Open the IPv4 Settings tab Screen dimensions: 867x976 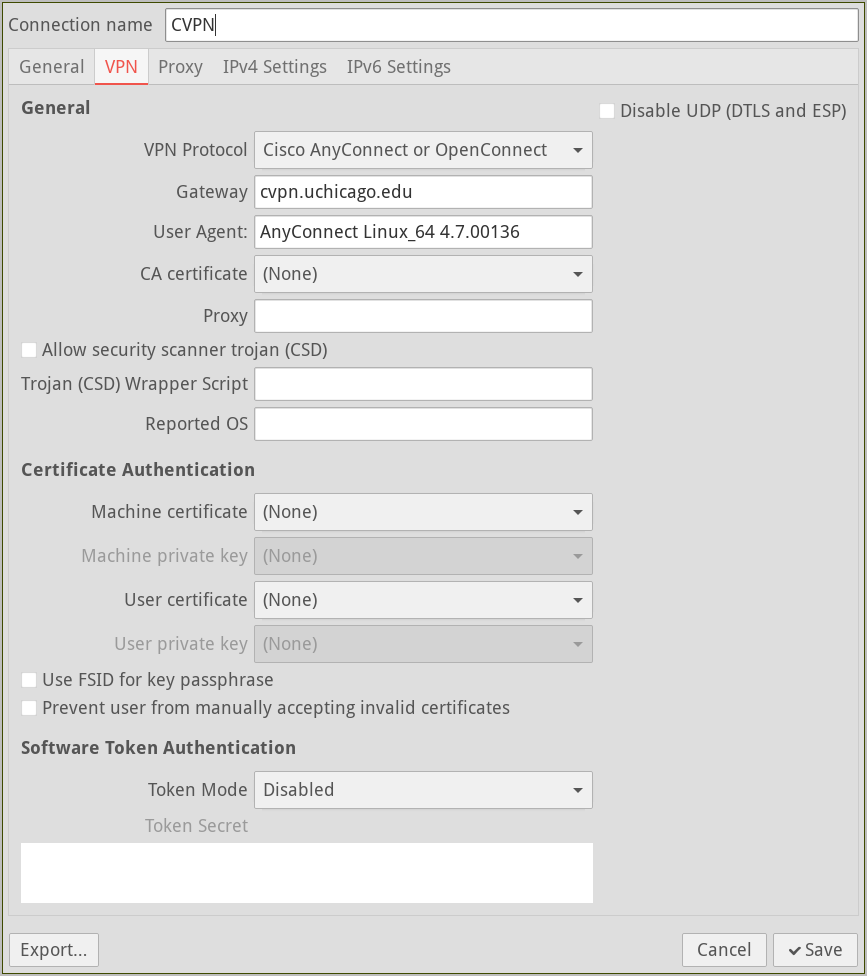point(274,67)
